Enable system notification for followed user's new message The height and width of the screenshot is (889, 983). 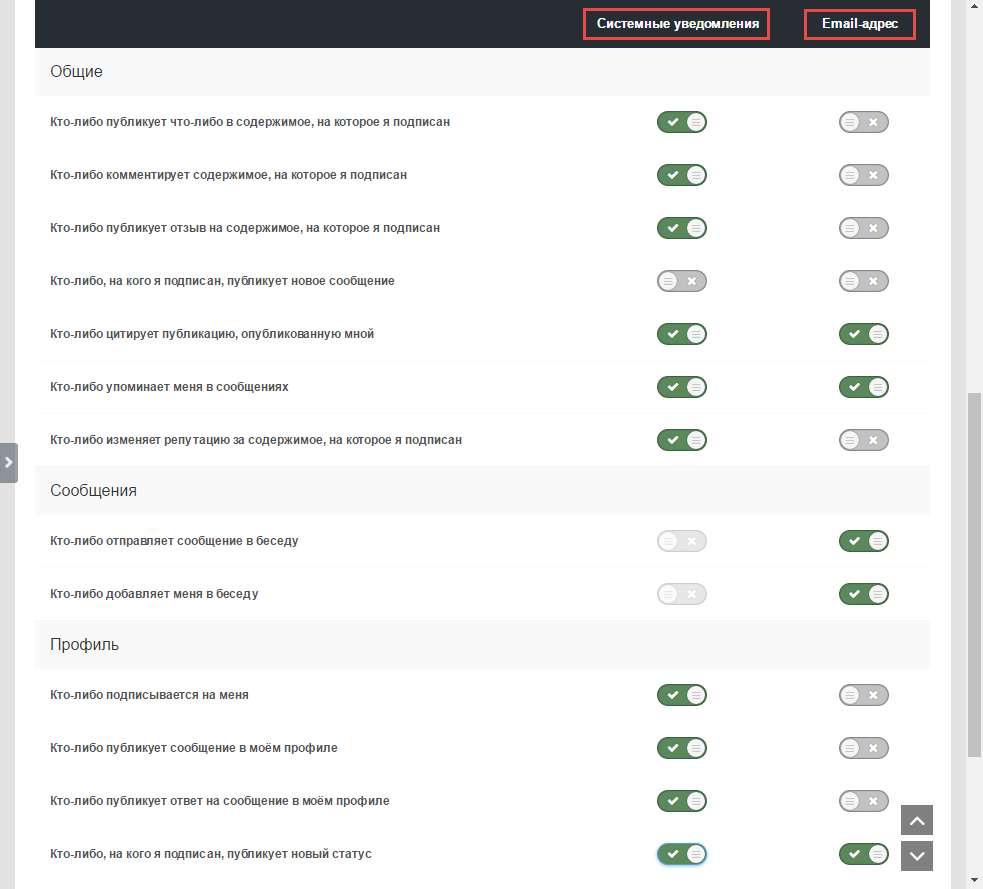click(x=681, y=281)
